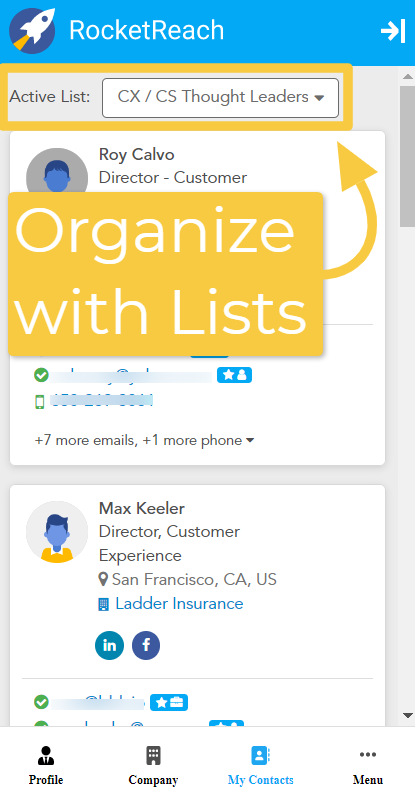Screen dimensions: 415x805
Task: Select the My Contacts tab
Action: (260, 765)
